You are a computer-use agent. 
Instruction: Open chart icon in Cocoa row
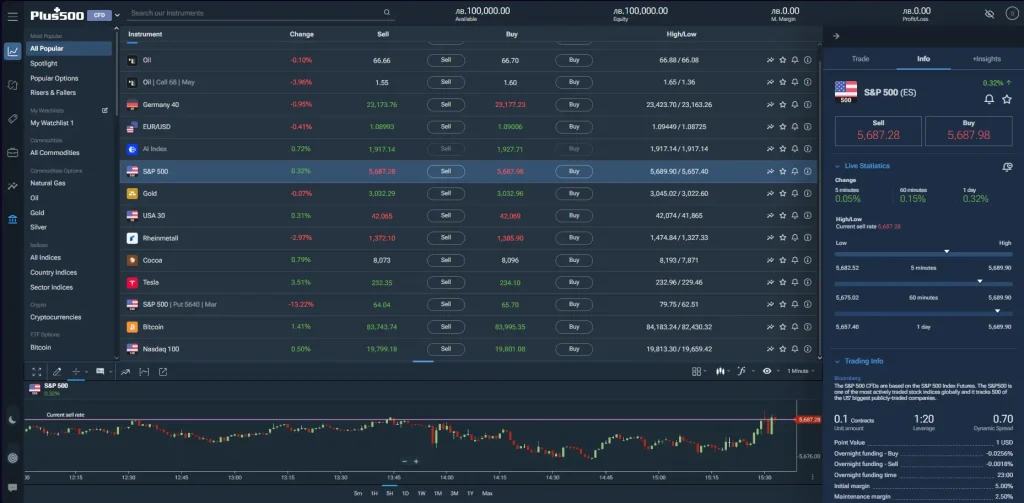770,261
